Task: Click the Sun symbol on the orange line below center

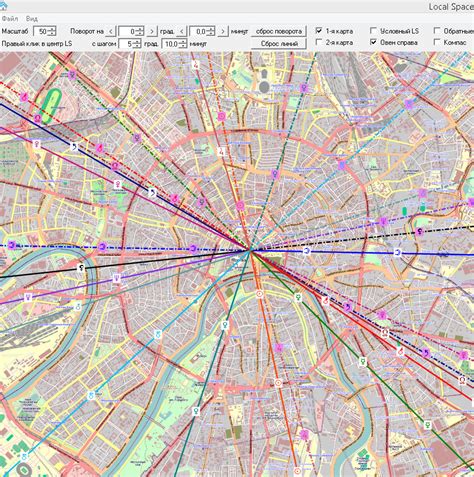Action: click(x=259, y=294)
